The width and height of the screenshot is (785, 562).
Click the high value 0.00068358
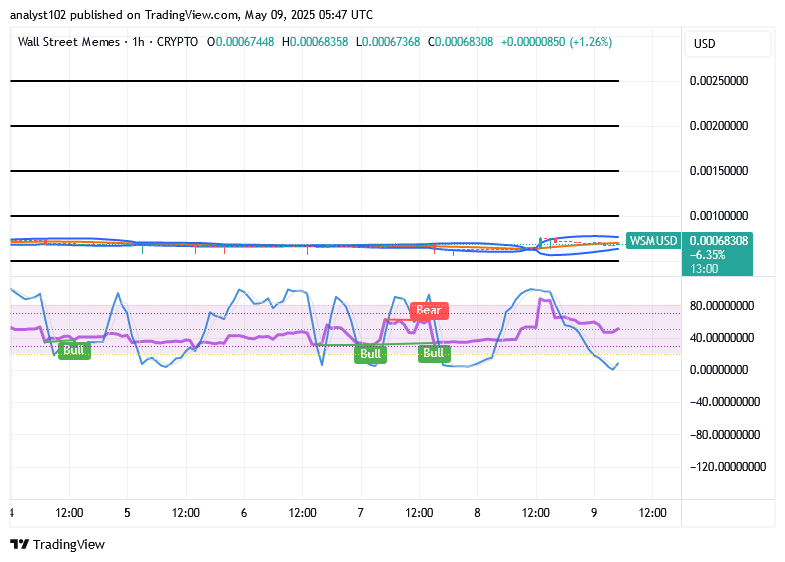[x=319, y=42]
